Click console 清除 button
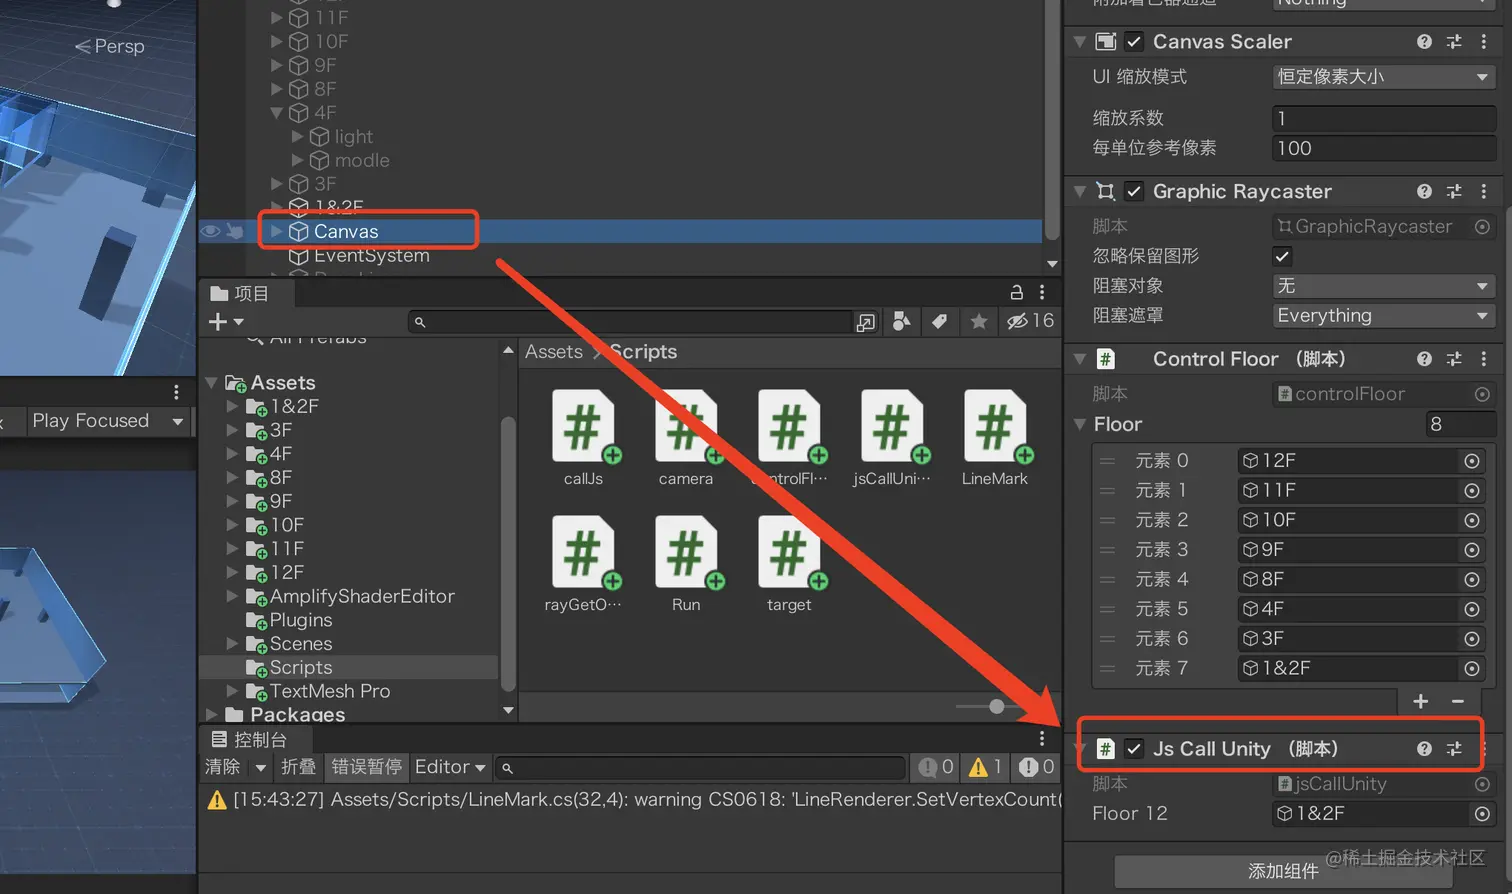1512x894 pixels. 222,767
